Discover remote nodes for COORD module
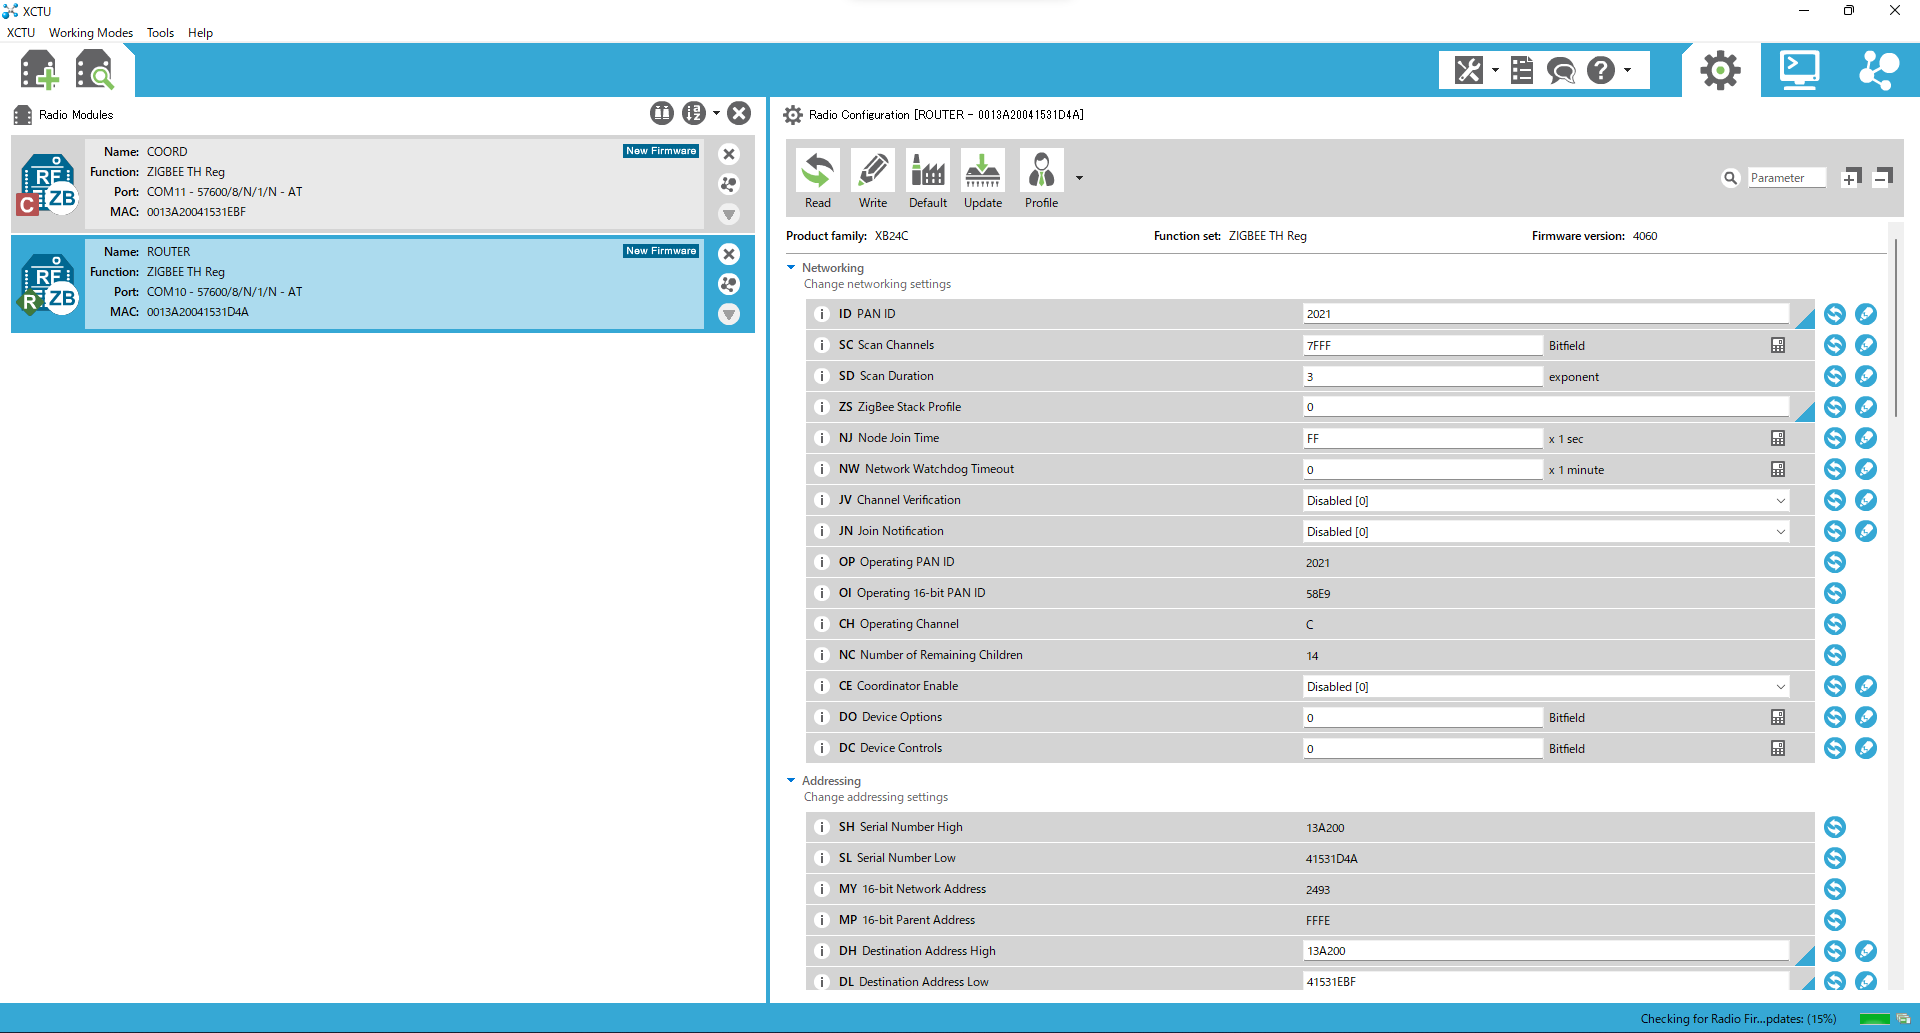 729,184
